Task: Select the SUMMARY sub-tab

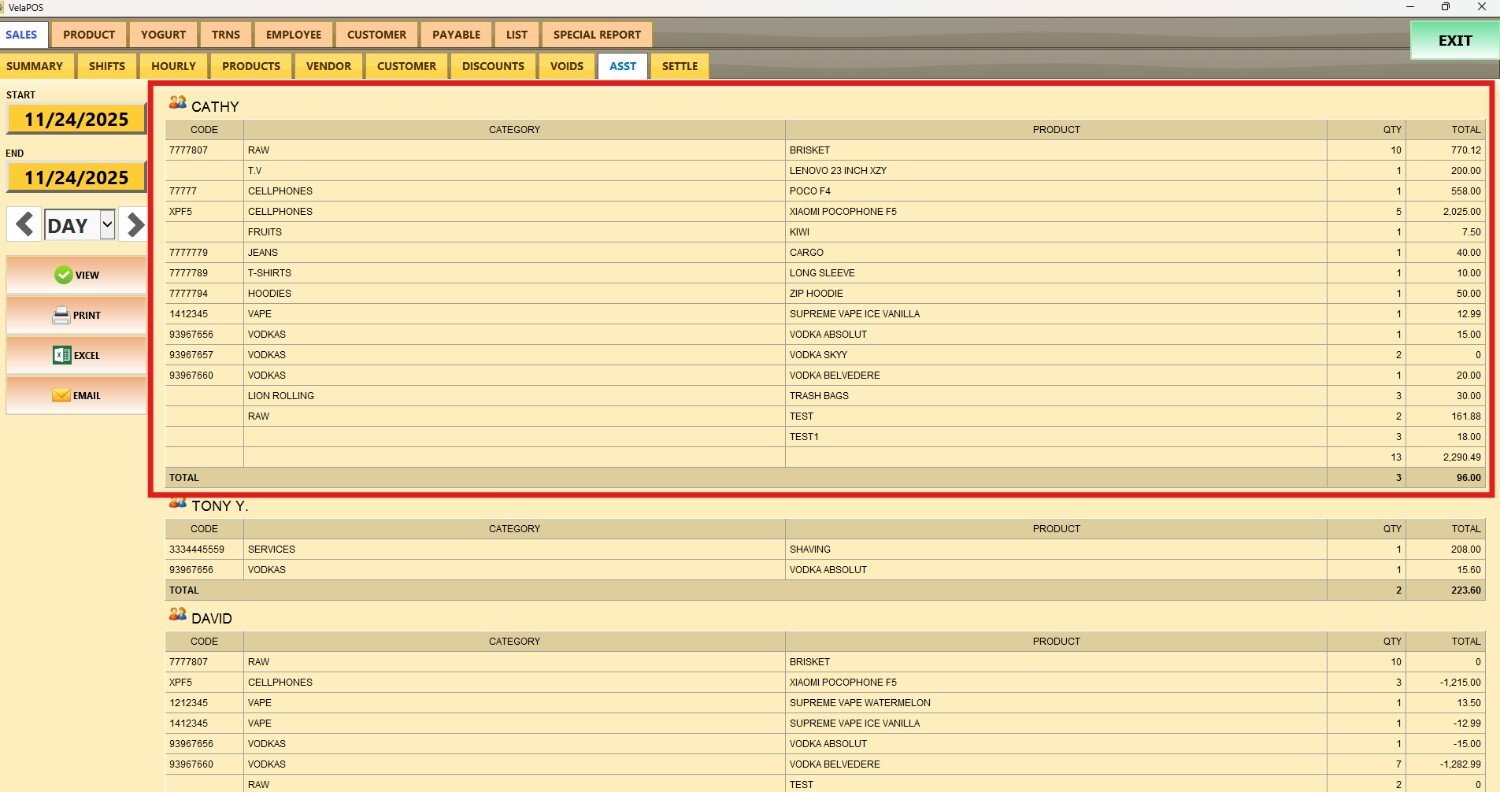Action: tap(35, 66)
